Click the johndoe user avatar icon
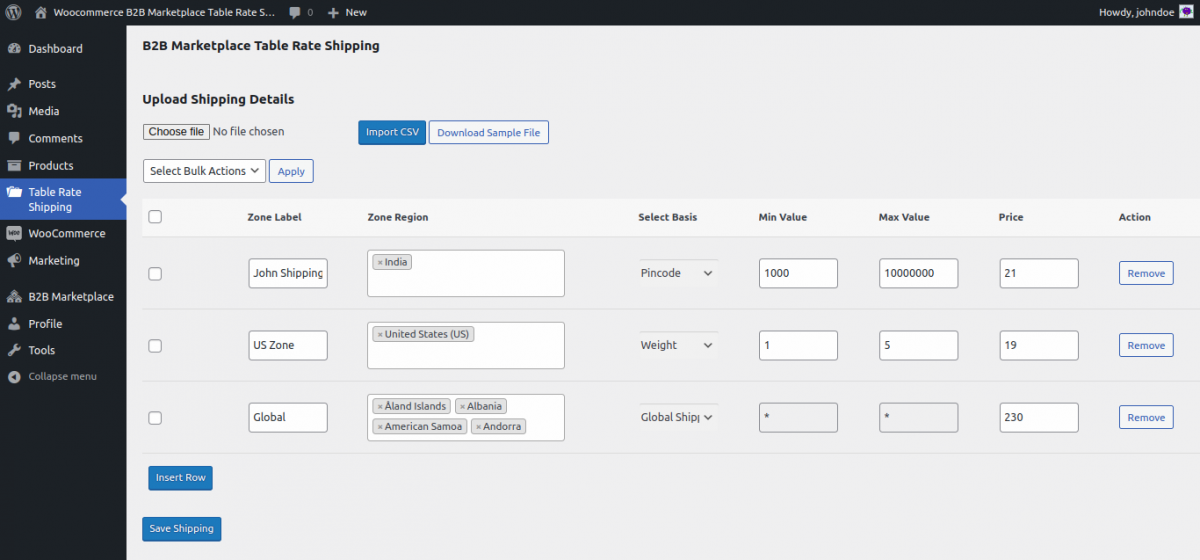The width and height of the screenshot is (1200, 560). [1186, 12]
